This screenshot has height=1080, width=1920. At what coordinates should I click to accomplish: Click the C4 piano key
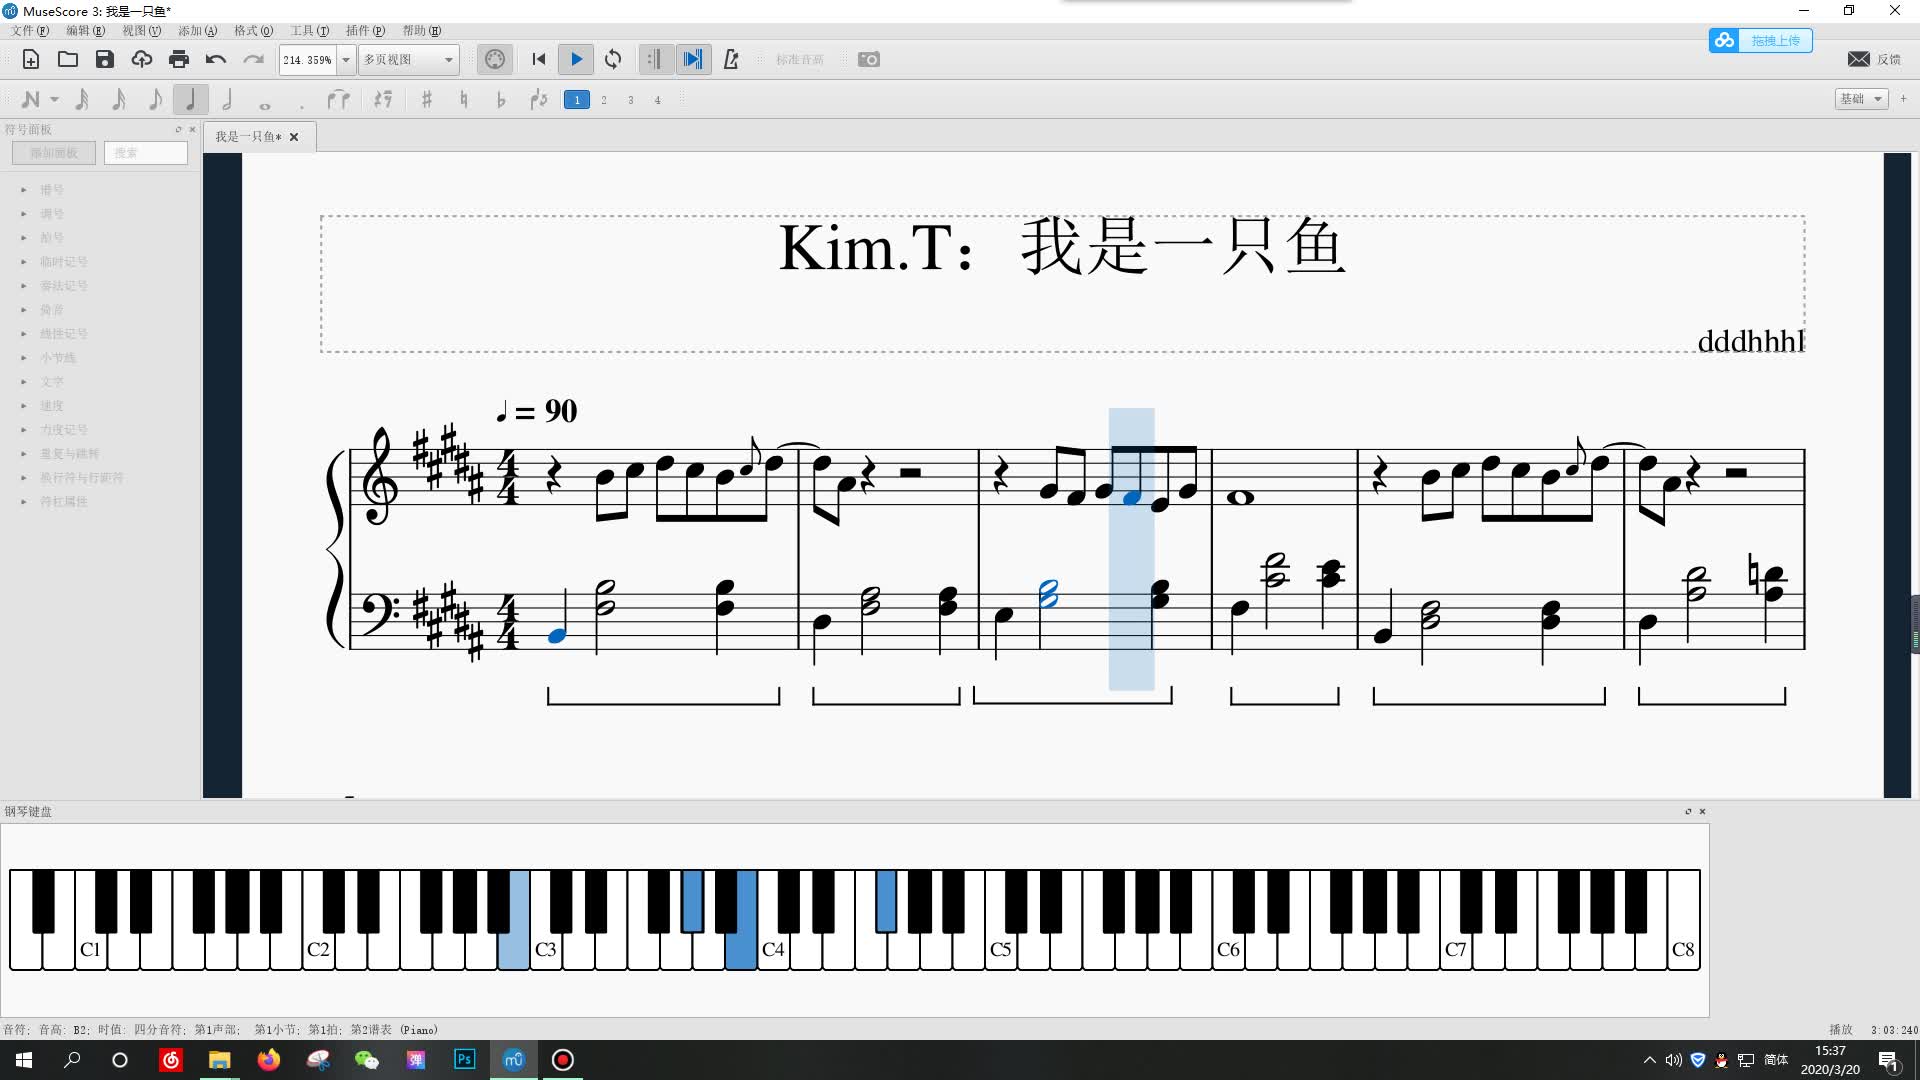773,950
